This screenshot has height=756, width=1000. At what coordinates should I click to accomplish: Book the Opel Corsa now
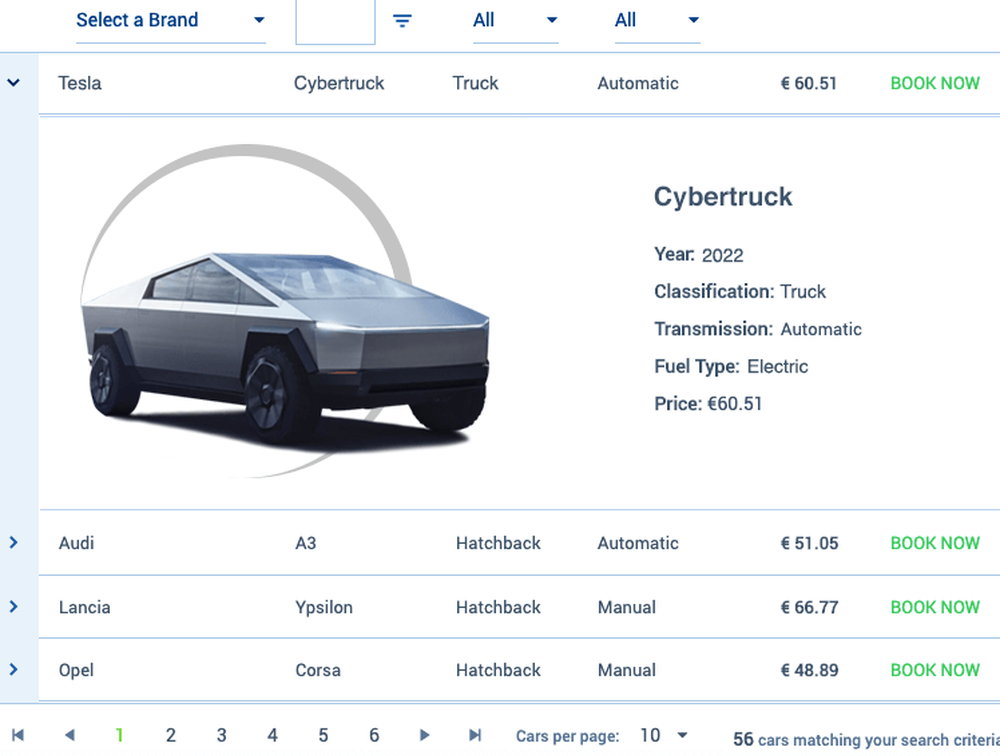(935, 670)
